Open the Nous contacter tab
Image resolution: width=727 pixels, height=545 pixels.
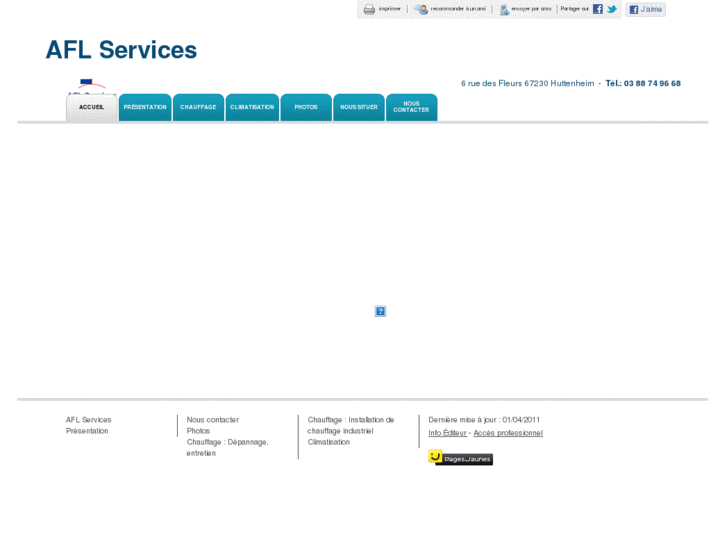pos(412,107)
